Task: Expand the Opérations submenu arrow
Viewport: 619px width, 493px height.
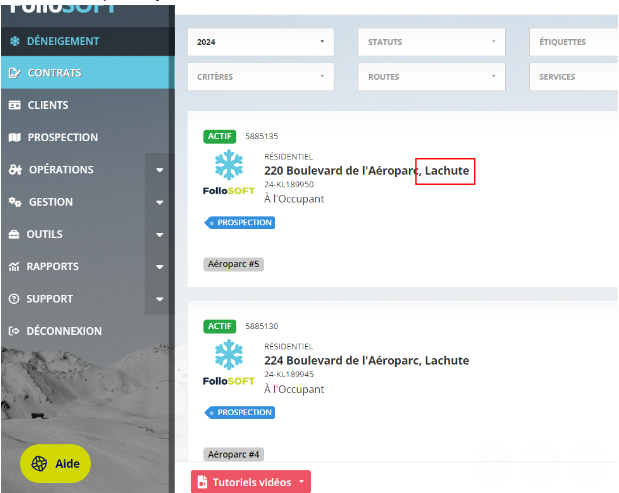Action: [x=159, y=170]
